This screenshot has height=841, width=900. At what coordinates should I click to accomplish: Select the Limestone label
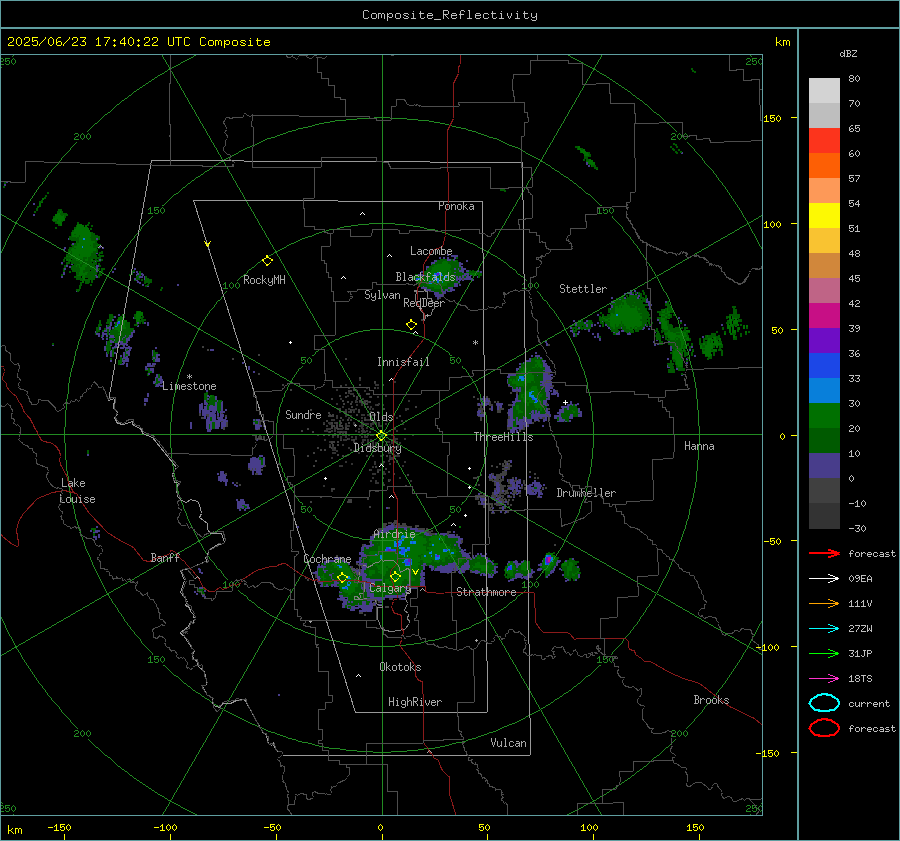189,386
